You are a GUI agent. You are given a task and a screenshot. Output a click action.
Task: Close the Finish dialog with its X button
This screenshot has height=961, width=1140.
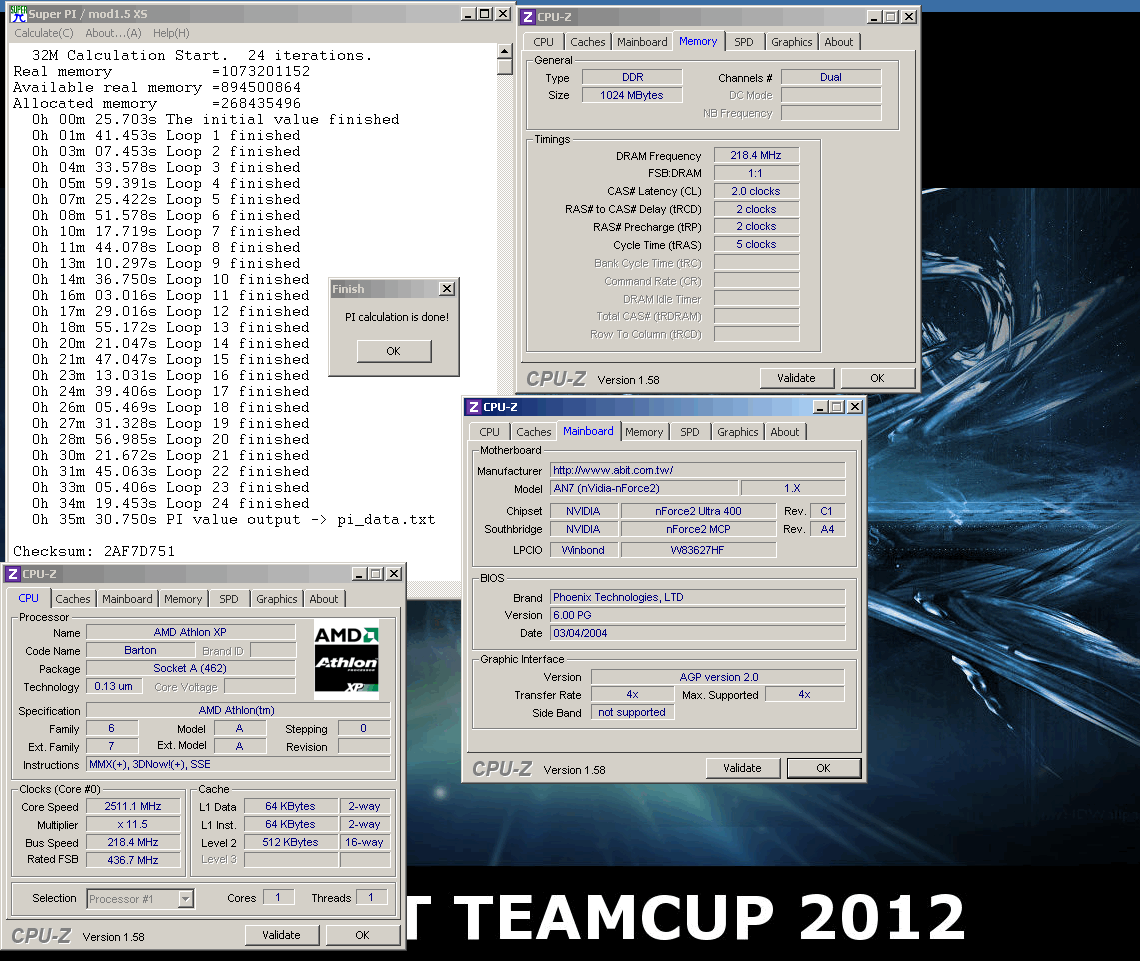447,289
